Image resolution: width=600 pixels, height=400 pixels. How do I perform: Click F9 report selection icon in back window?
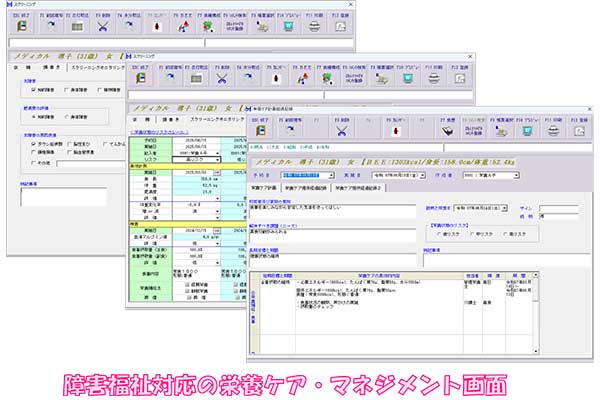point(262,27)
